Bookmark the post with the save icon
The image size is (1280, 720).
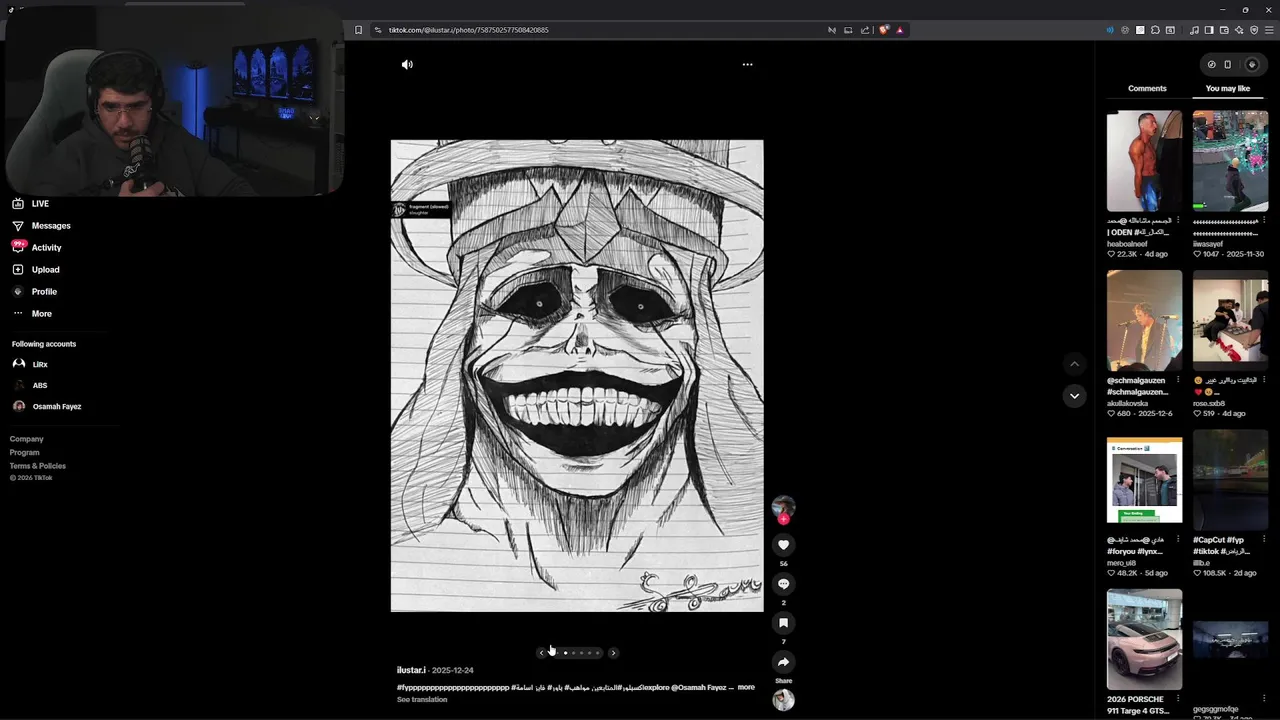(x=783, y=622)
